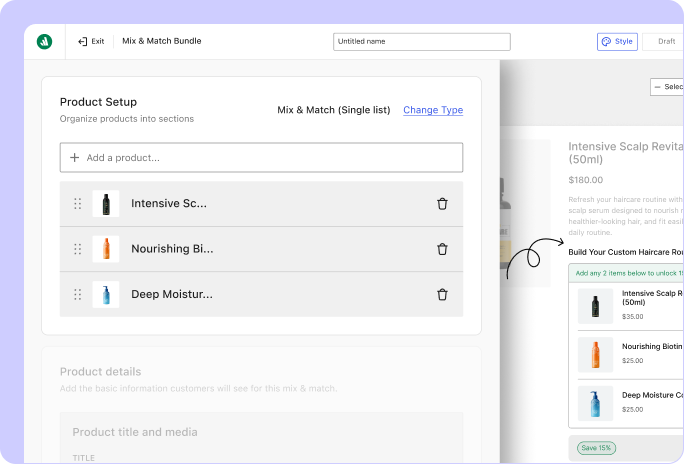
Task: Click the Select dropdown in preview
Action: click(667, 87)
